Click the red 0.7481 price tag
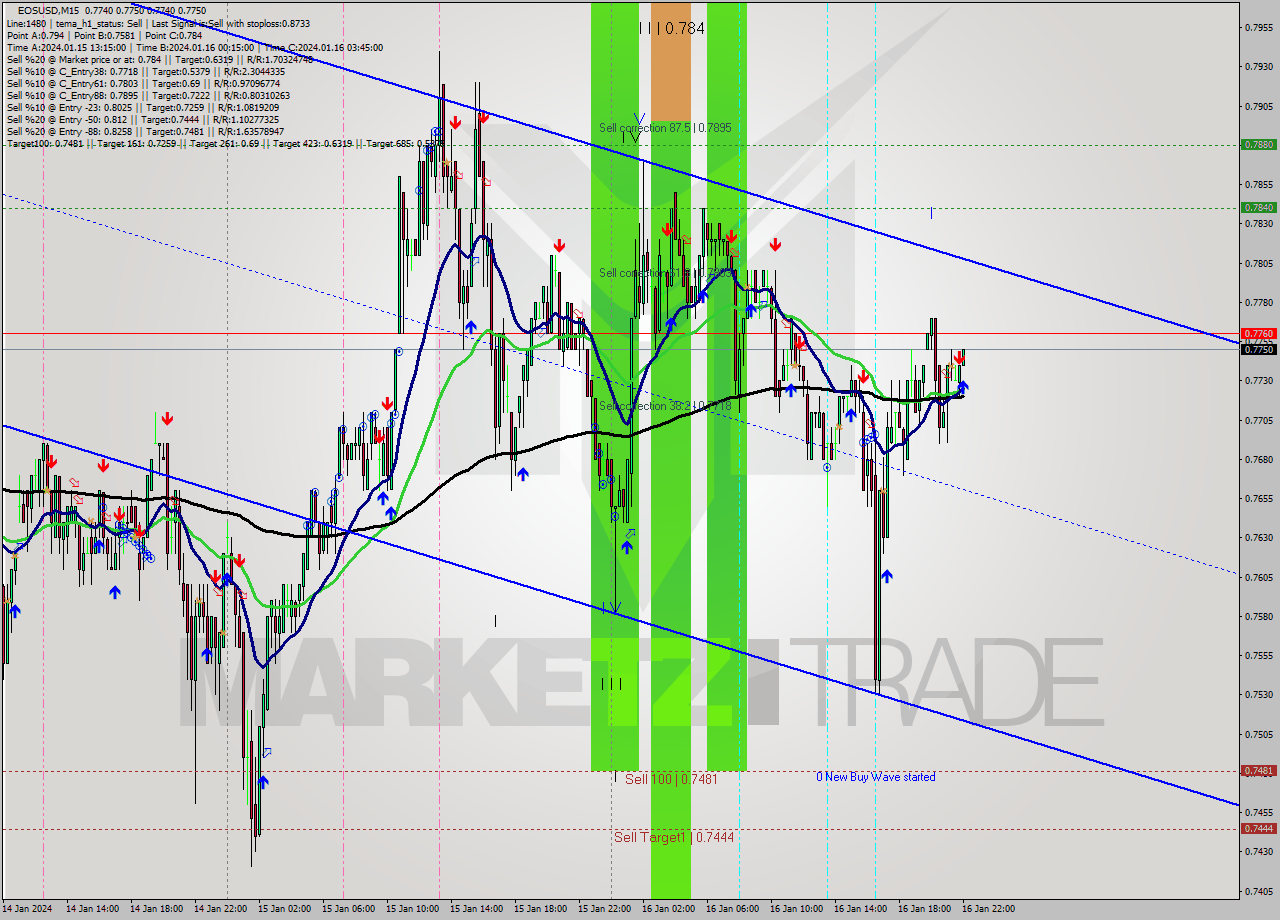This screenshot has width=1280, height=920. (x=1258, y=770)
